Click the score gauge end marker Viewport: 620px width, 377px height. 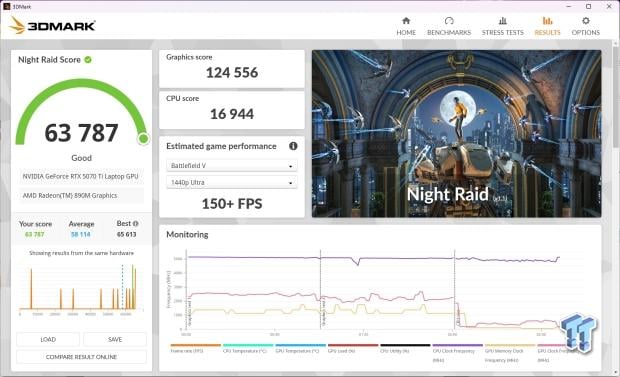pyautogui.click(x=144, y=138)
